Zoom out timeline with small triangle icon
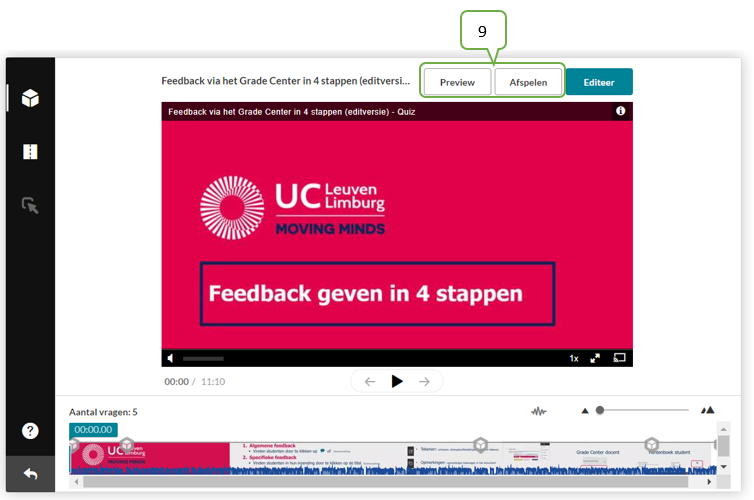Image resolution: width=754 pixels, height=500 pixels. [x=585, y=411]
